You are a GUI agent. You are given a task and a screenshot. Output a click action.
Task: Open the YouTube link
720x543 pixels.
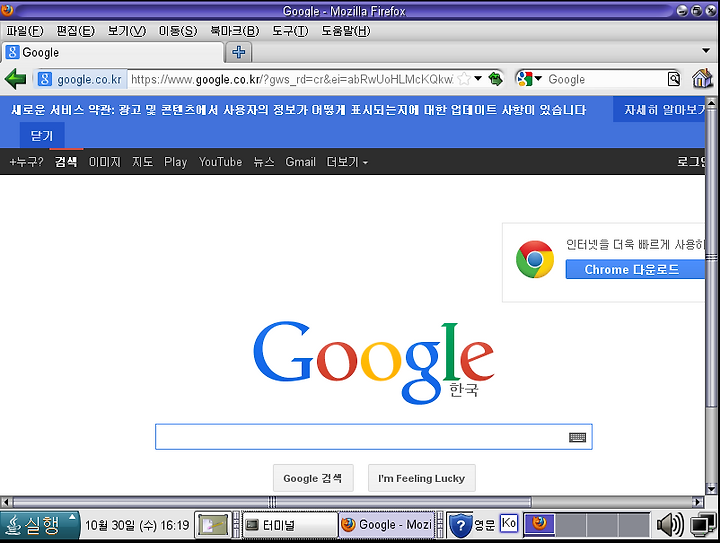(x=220, y=162)
